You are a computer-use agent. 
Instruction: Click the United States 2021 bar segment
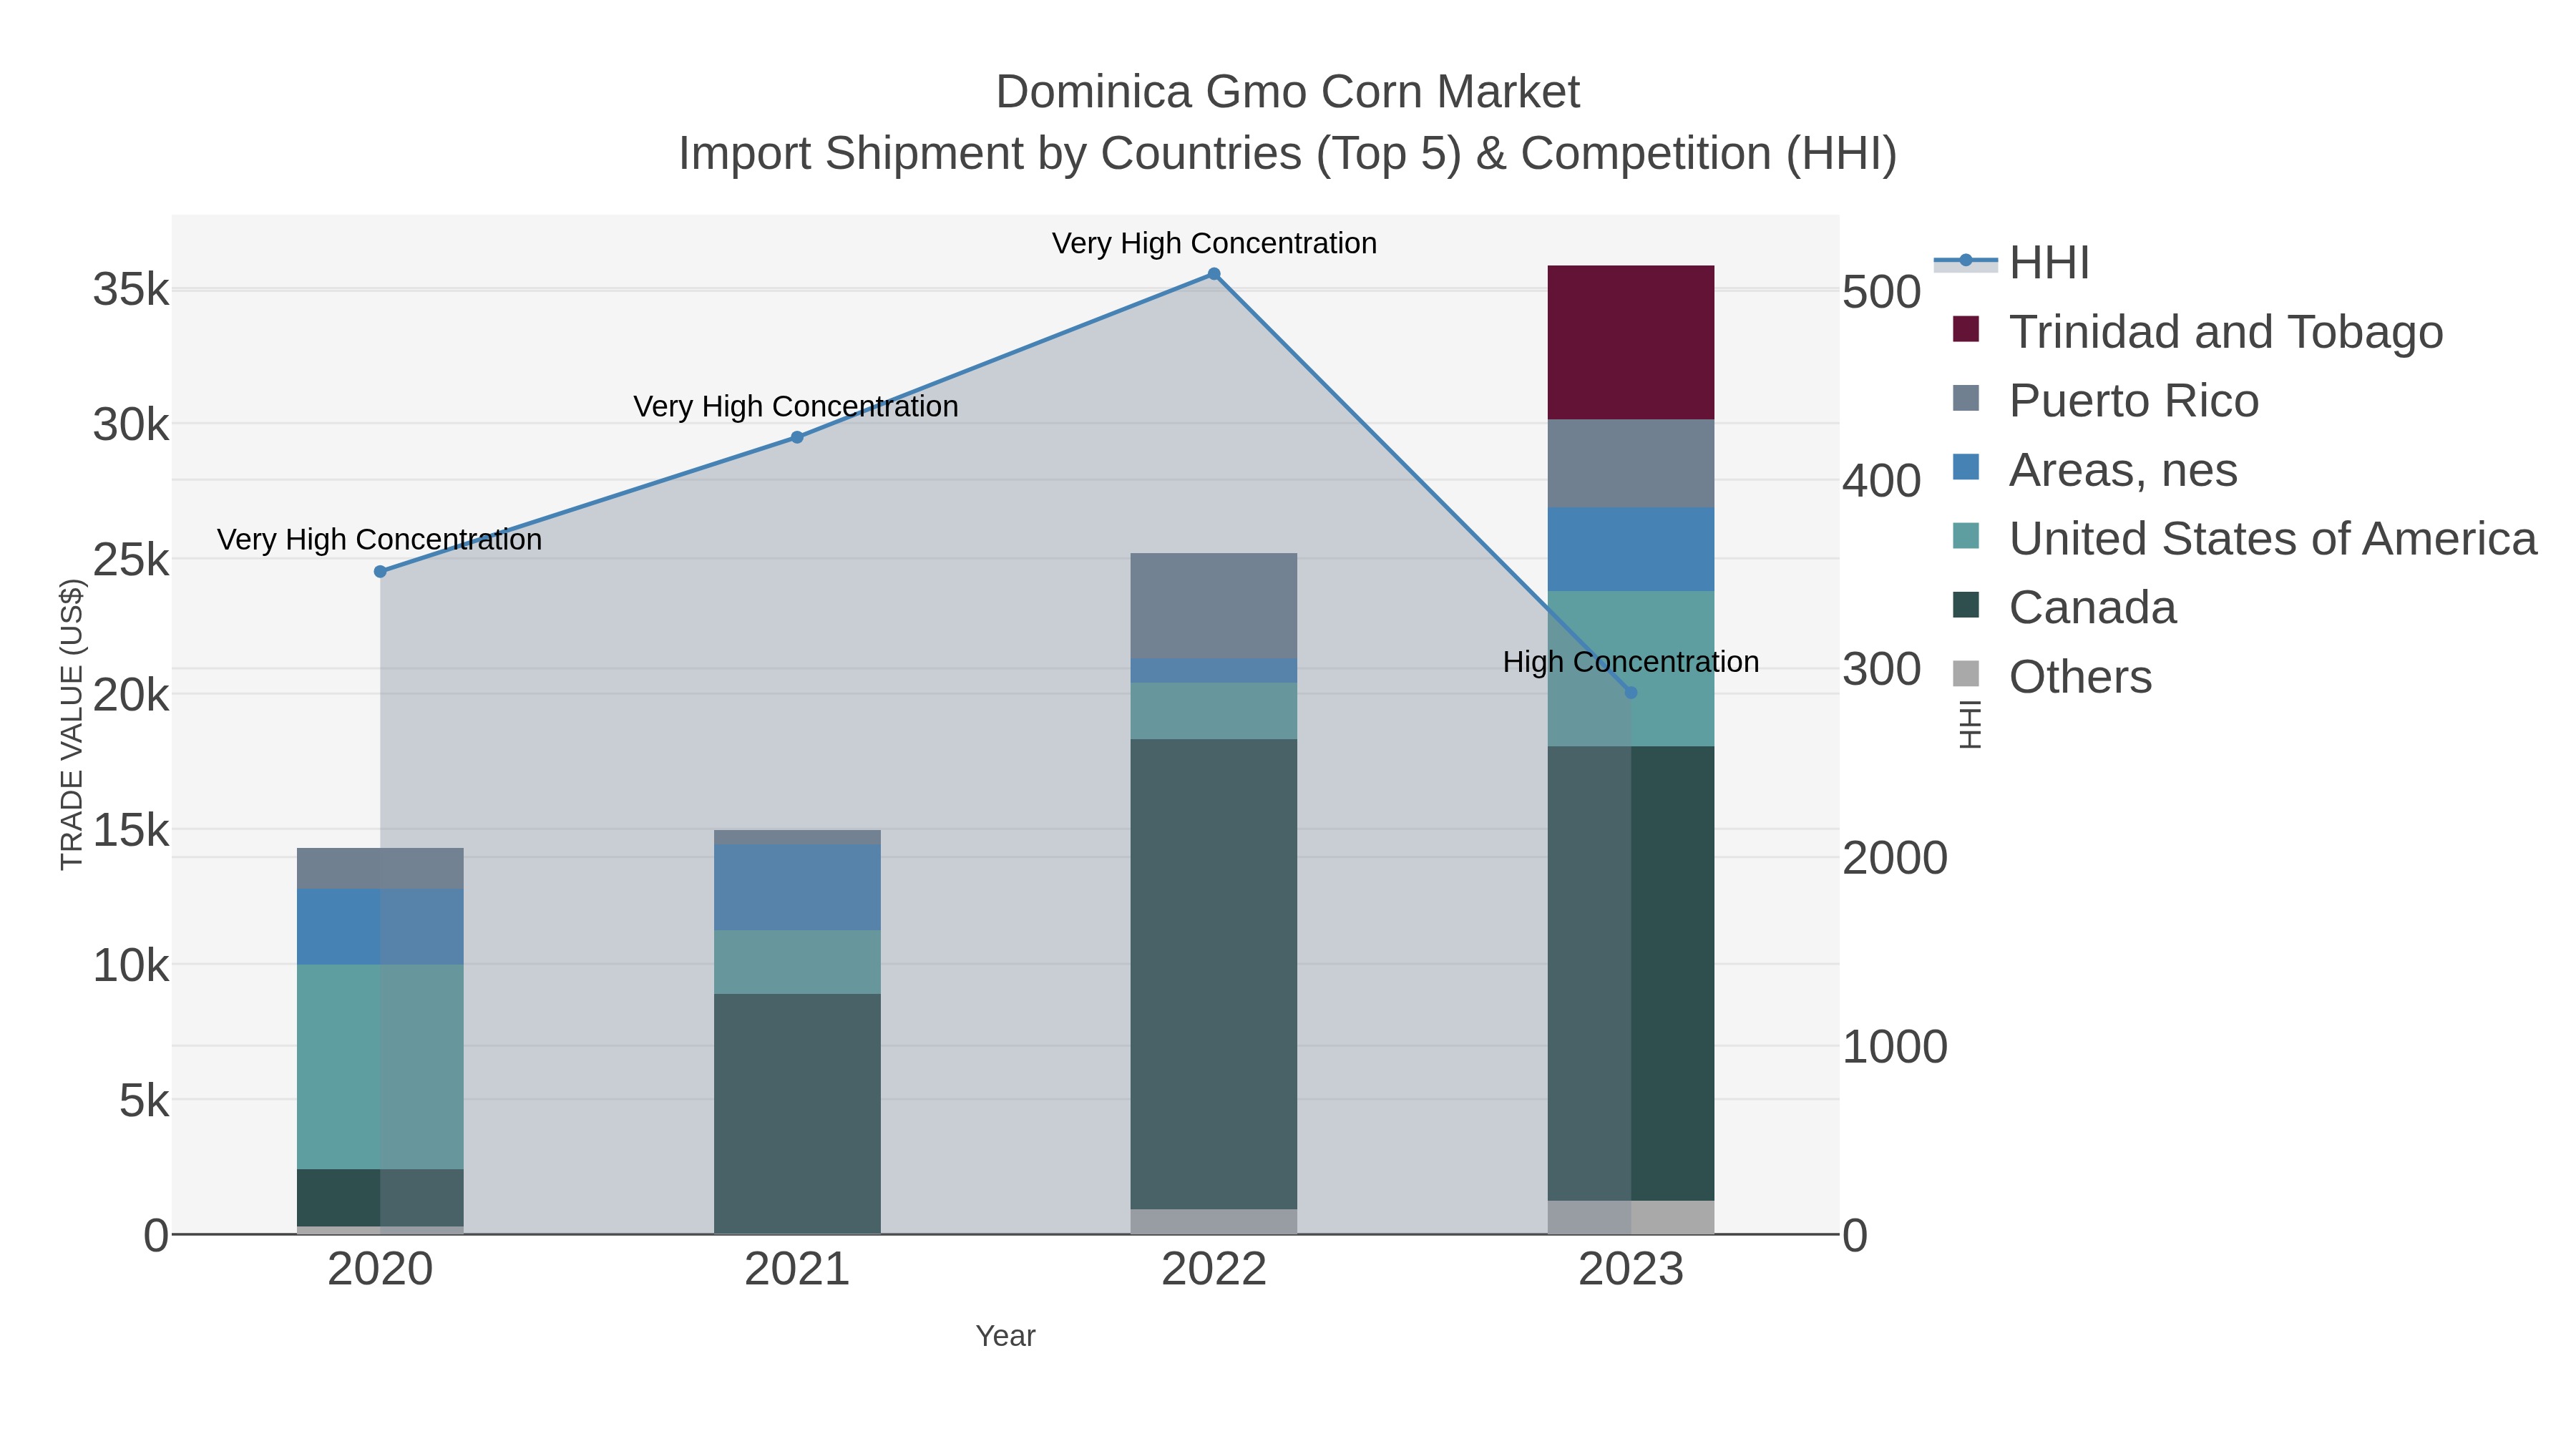click(797, 962)
